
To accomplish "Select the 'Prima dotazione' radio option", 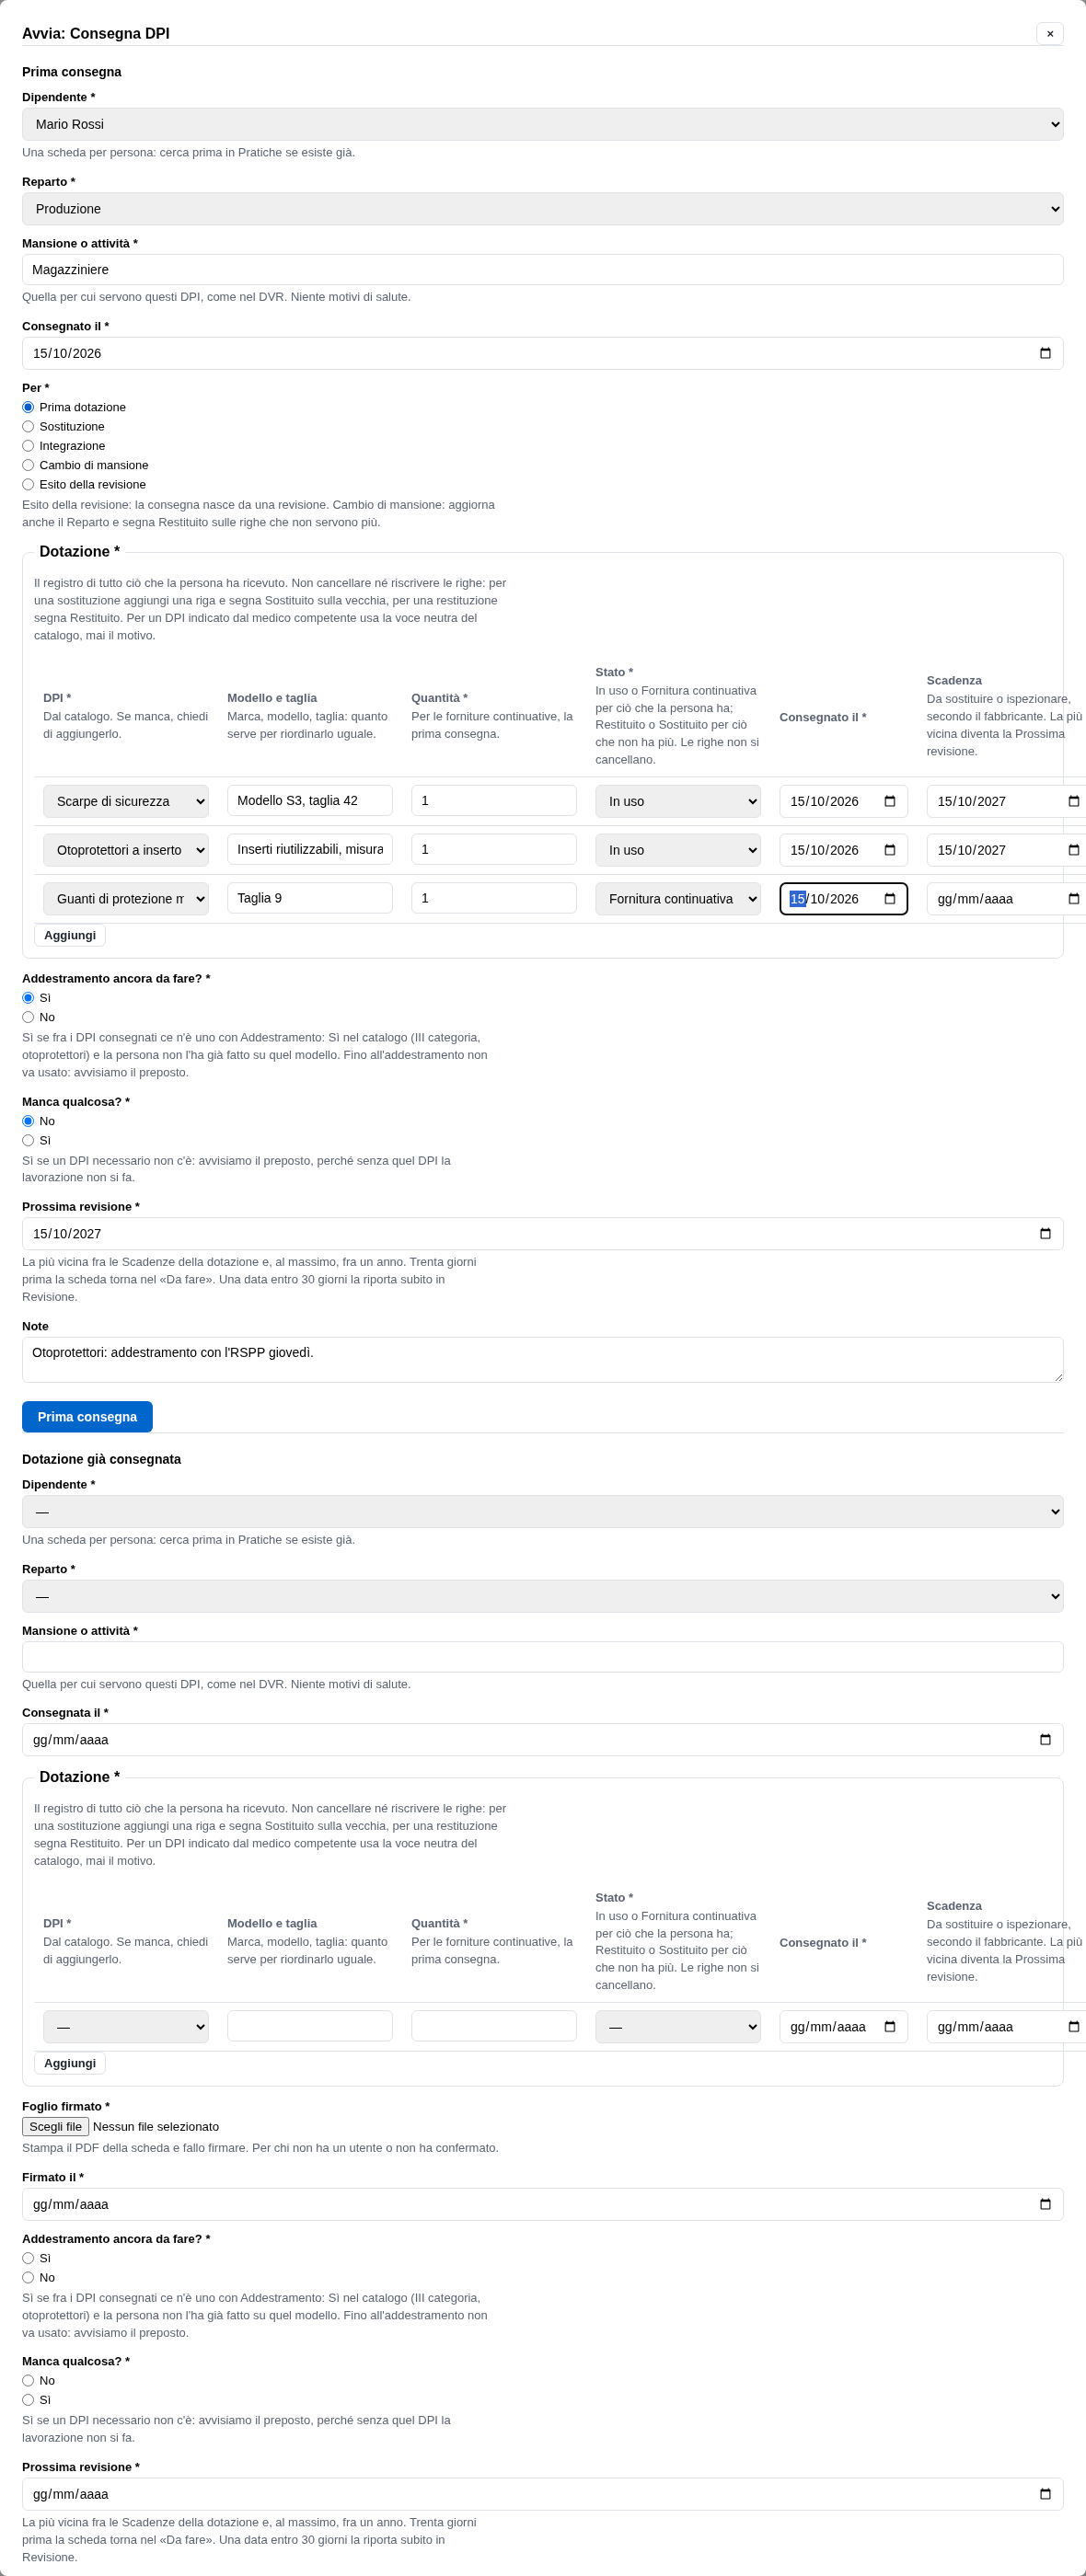I will [28, 407].
